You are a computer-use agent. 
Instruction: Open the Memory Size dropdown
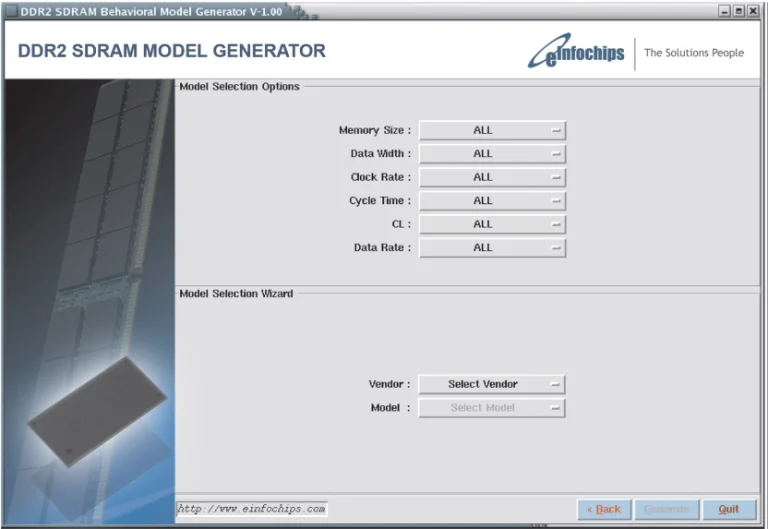point(492,130)
